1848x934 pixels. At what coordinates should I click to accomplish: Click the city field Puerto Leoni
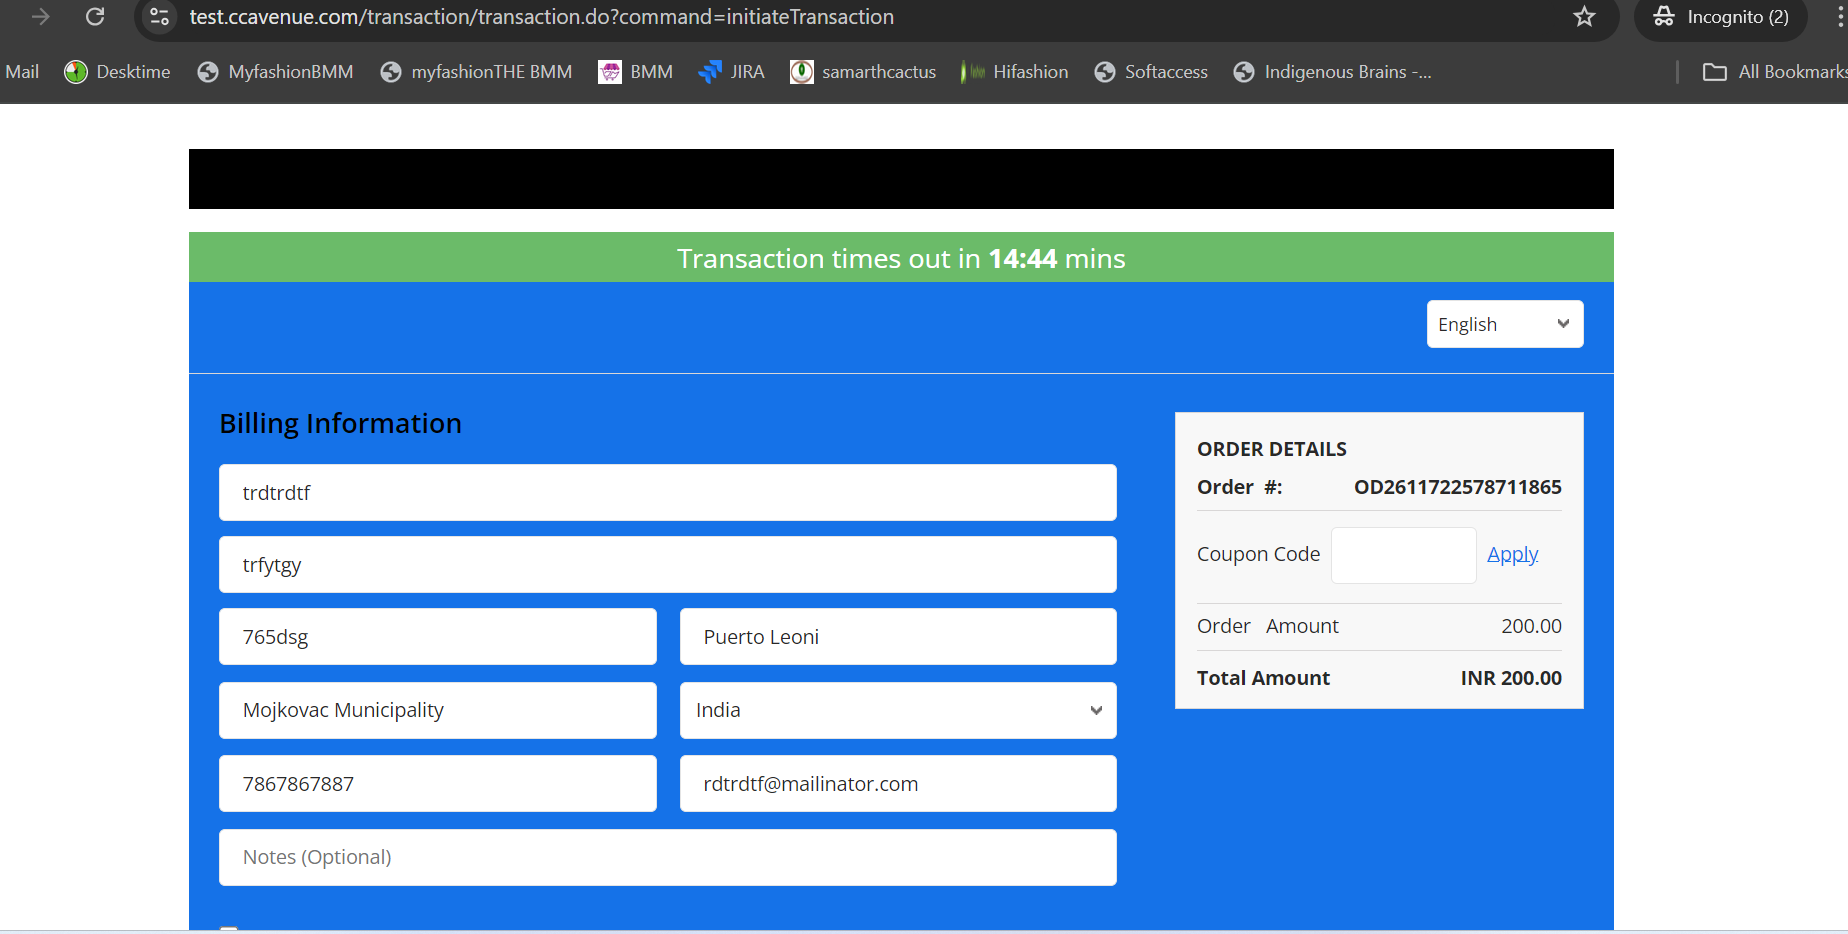tap(898, 636)
